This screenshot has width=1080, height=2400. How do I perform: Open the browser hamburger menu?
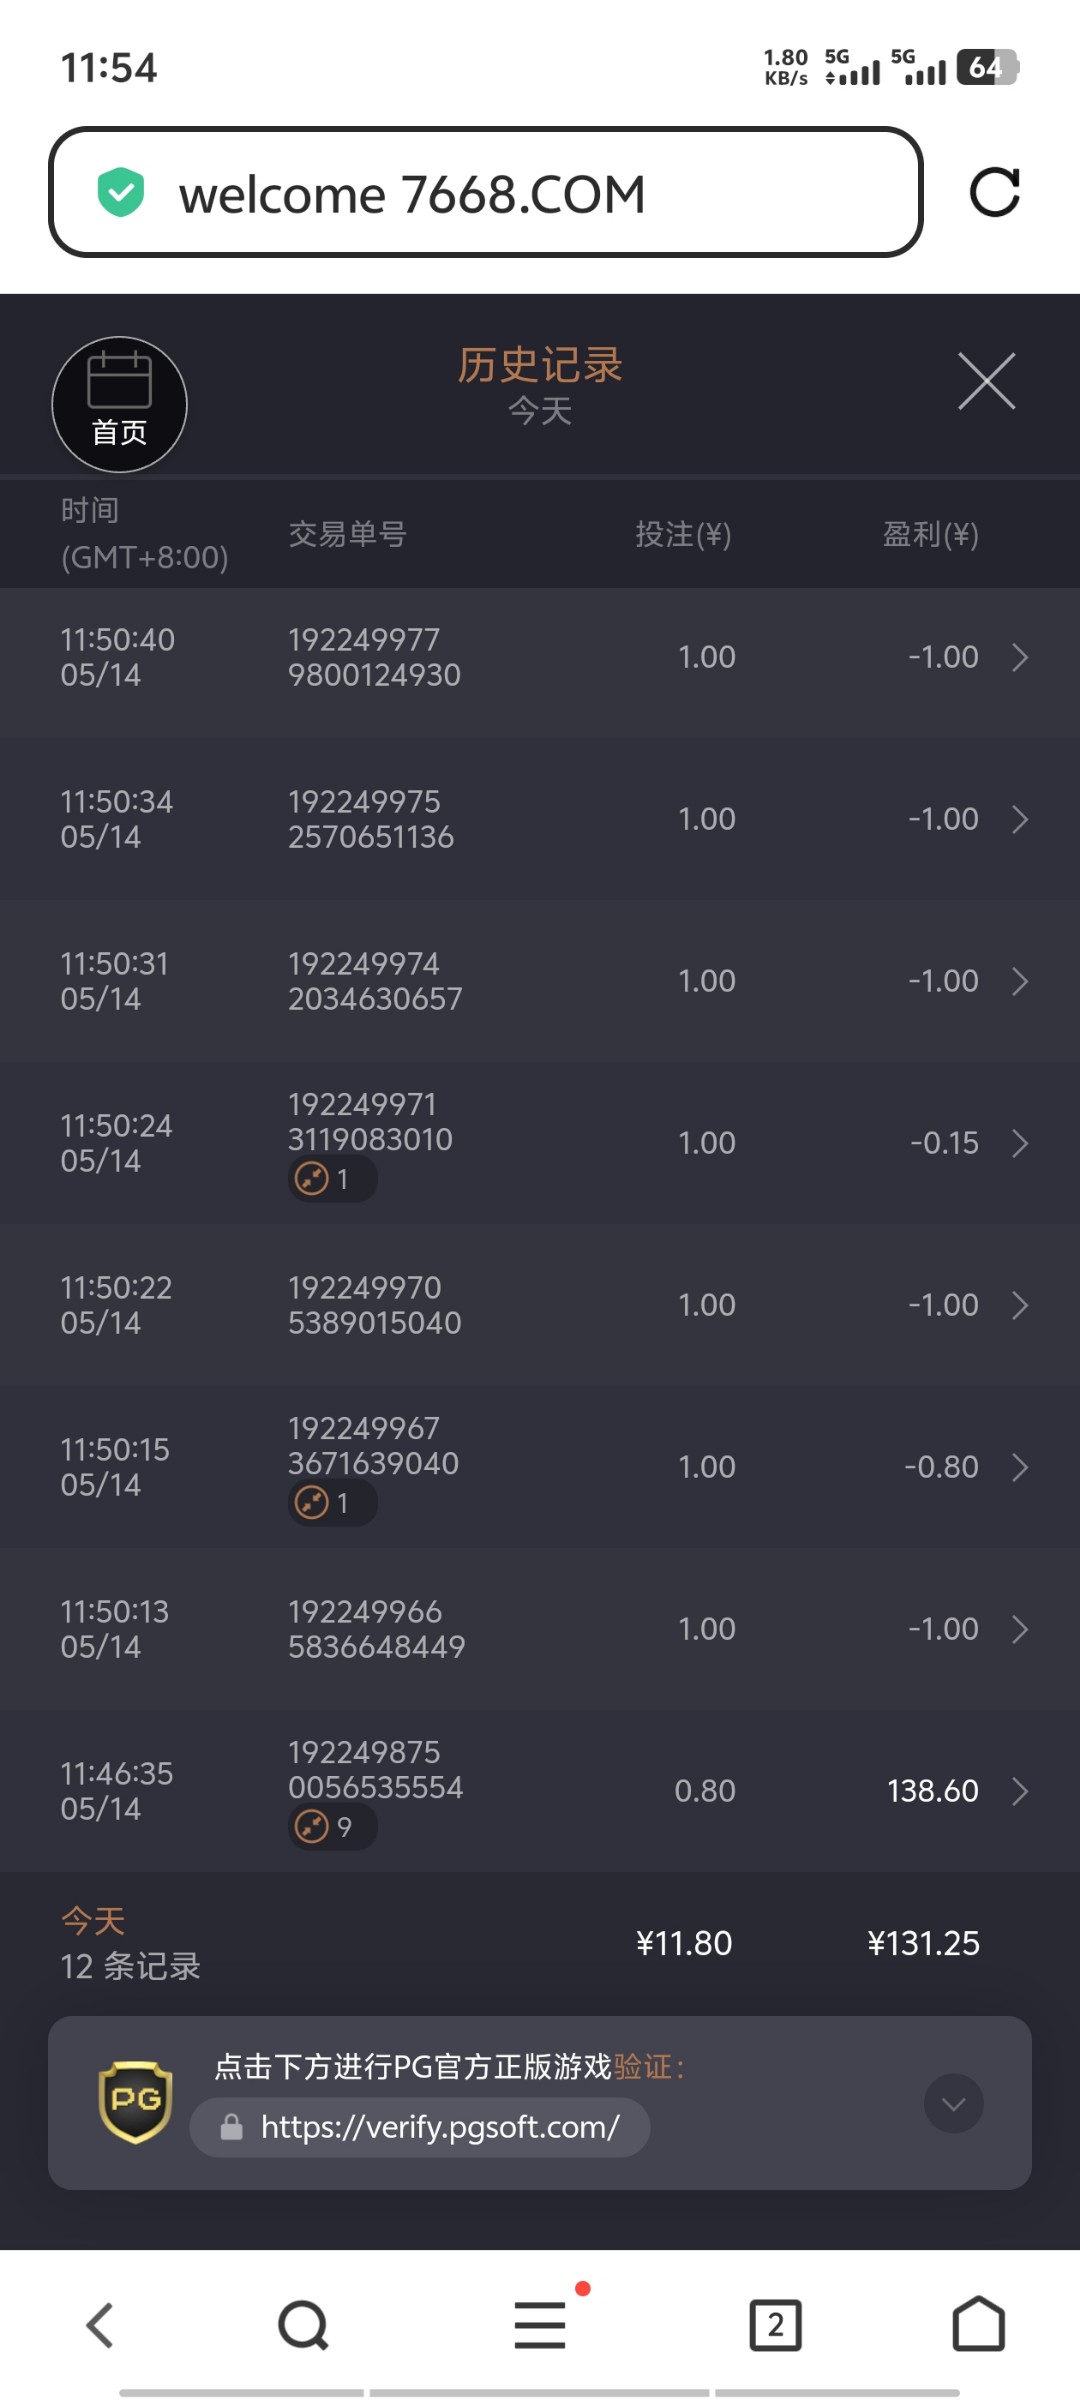point(540,2325)
